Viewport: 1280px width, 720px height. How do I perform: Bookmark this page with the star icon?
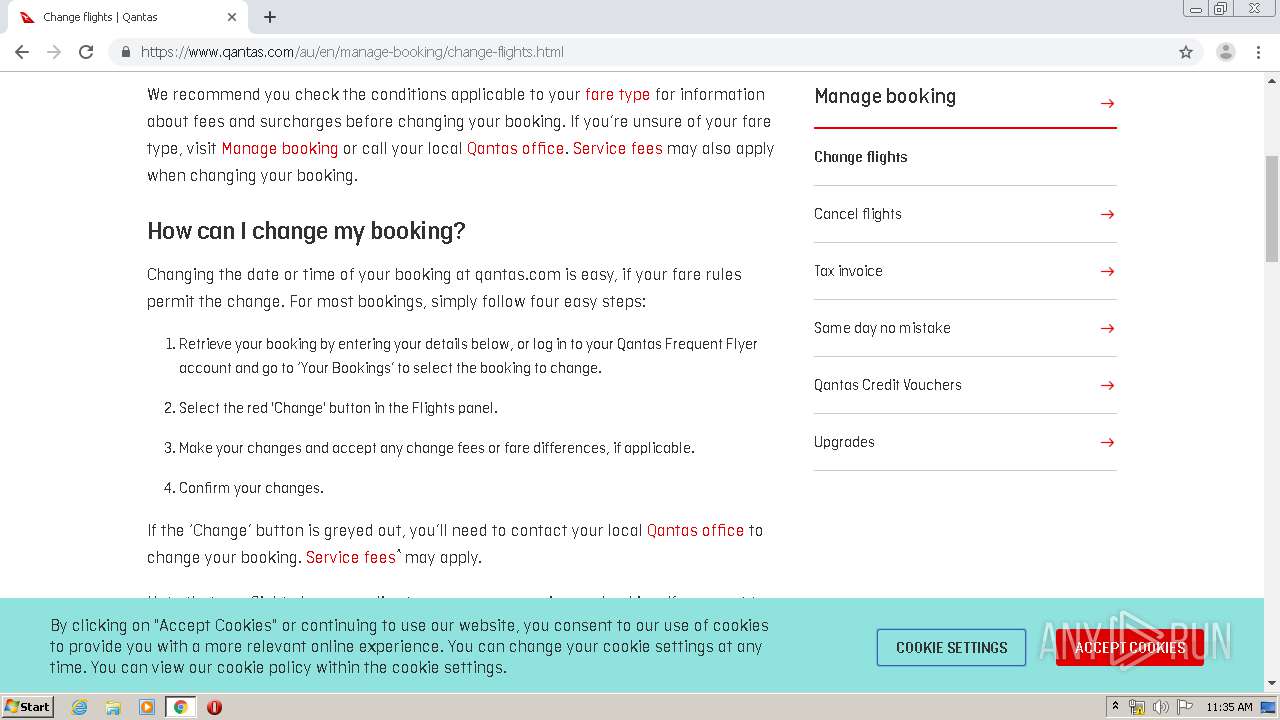[1186, 52]
